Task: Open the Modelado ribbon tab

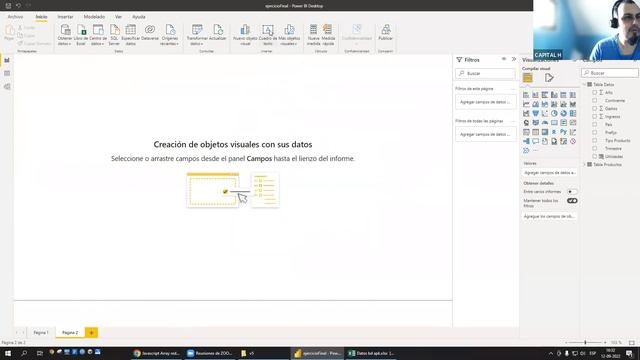Action: 94,17
